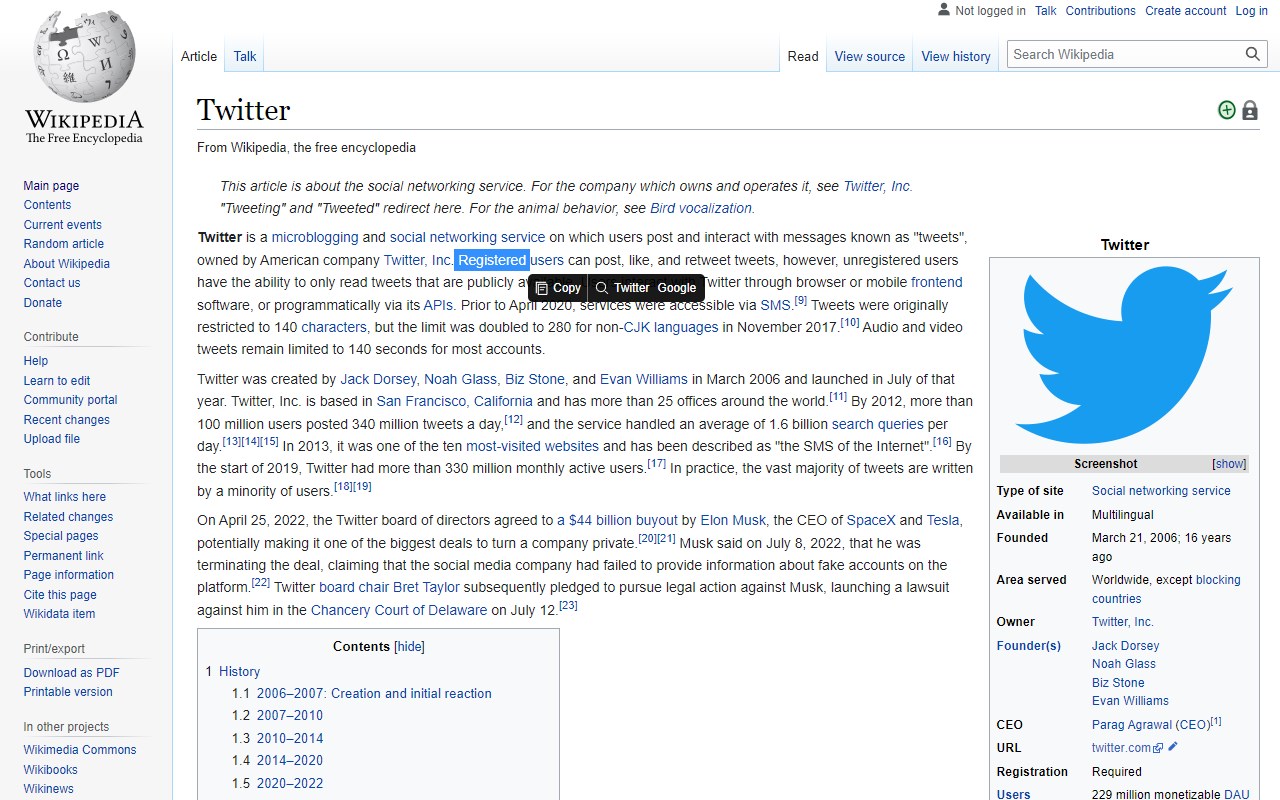Image resolution: width=1280 pixels, height=800 pixels.
Task: Click the $44 billion buyout link
Action: [x=617, y=520]
